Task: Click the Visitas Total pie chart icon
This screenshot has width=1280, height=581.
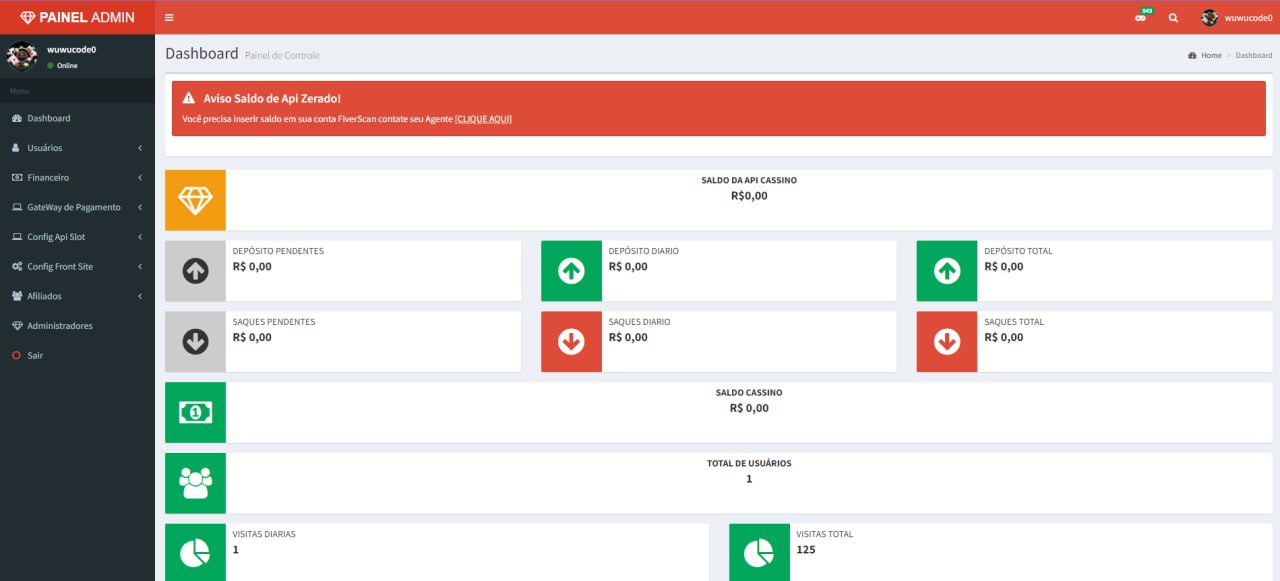Action: tap(759, 552)
